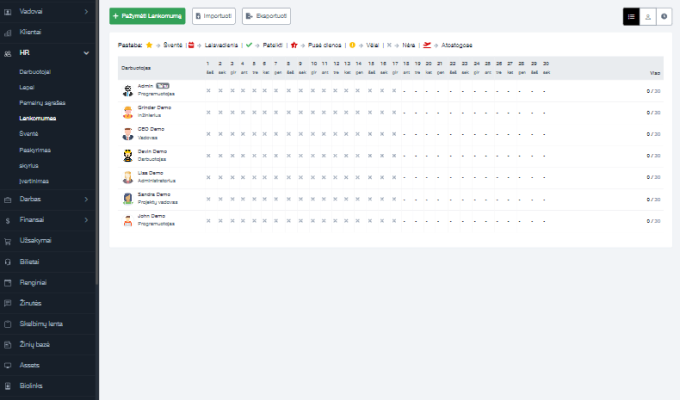Click the Užsakymai cart icon in sidebar
The image size is (680, 400).
pyautogui.click(x=8, y=240)
